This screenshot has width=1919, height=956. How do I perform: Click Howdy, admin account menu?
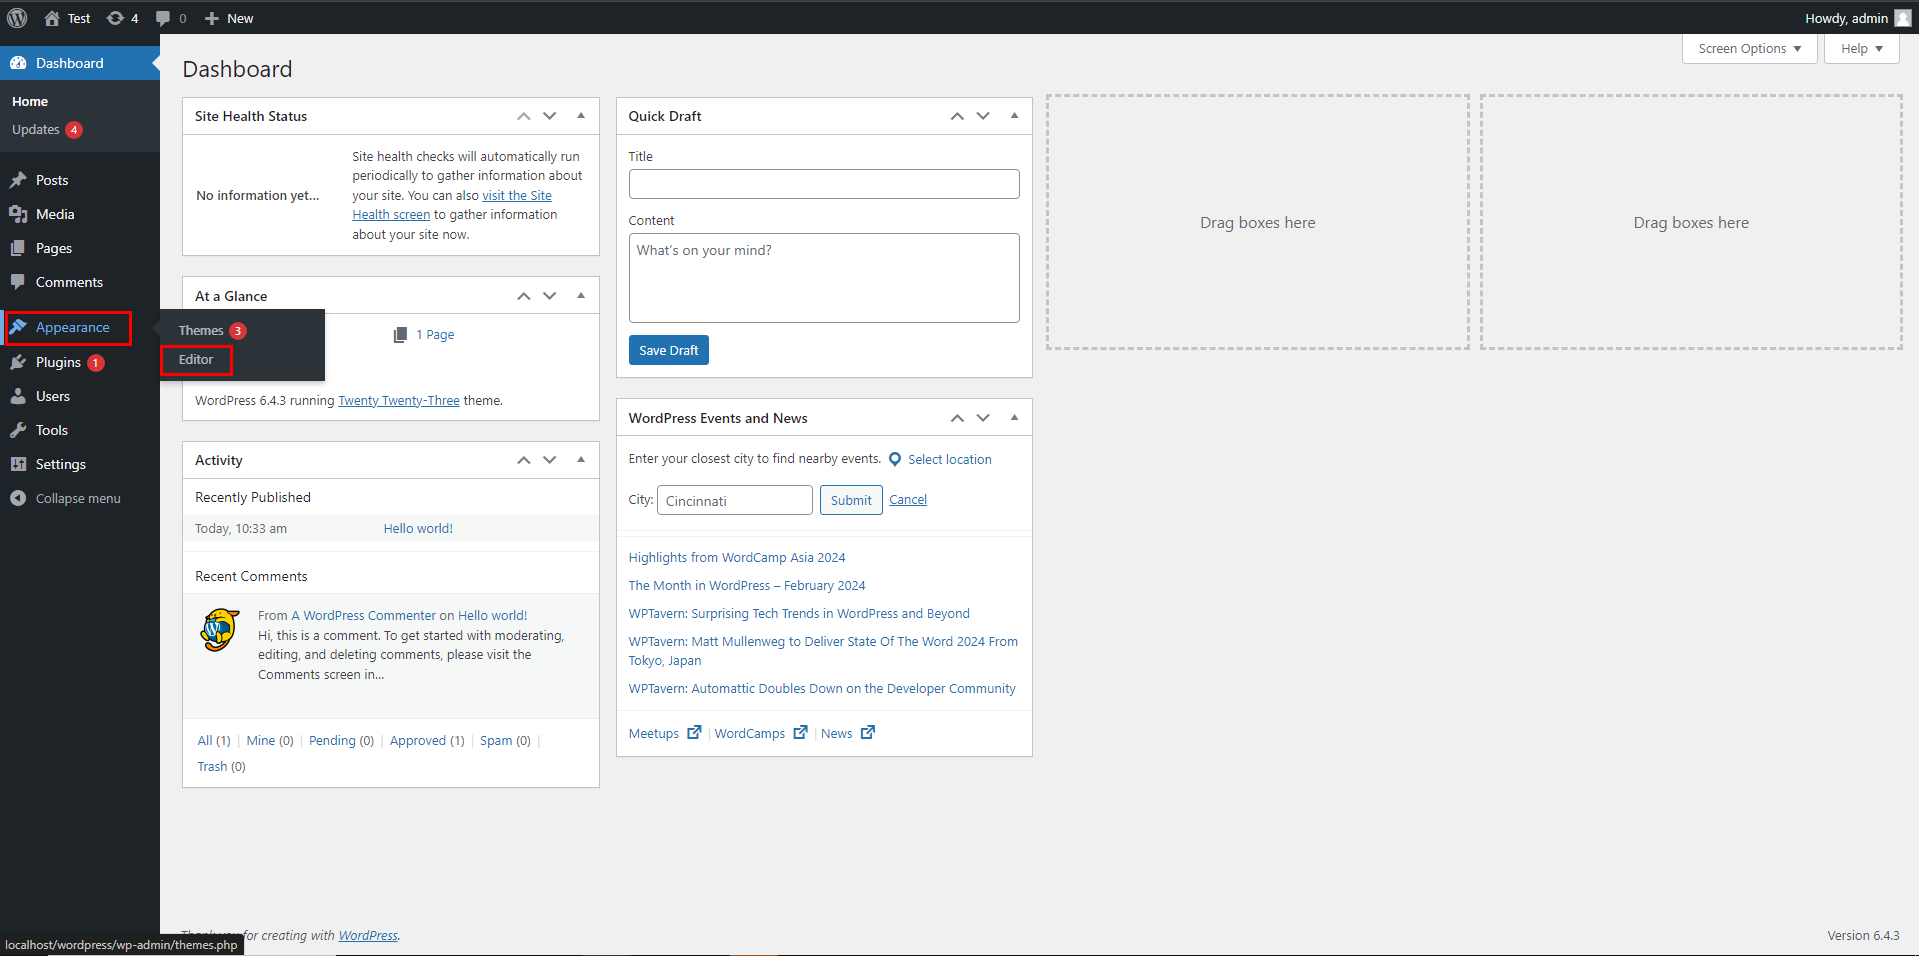click(1857, 18)
